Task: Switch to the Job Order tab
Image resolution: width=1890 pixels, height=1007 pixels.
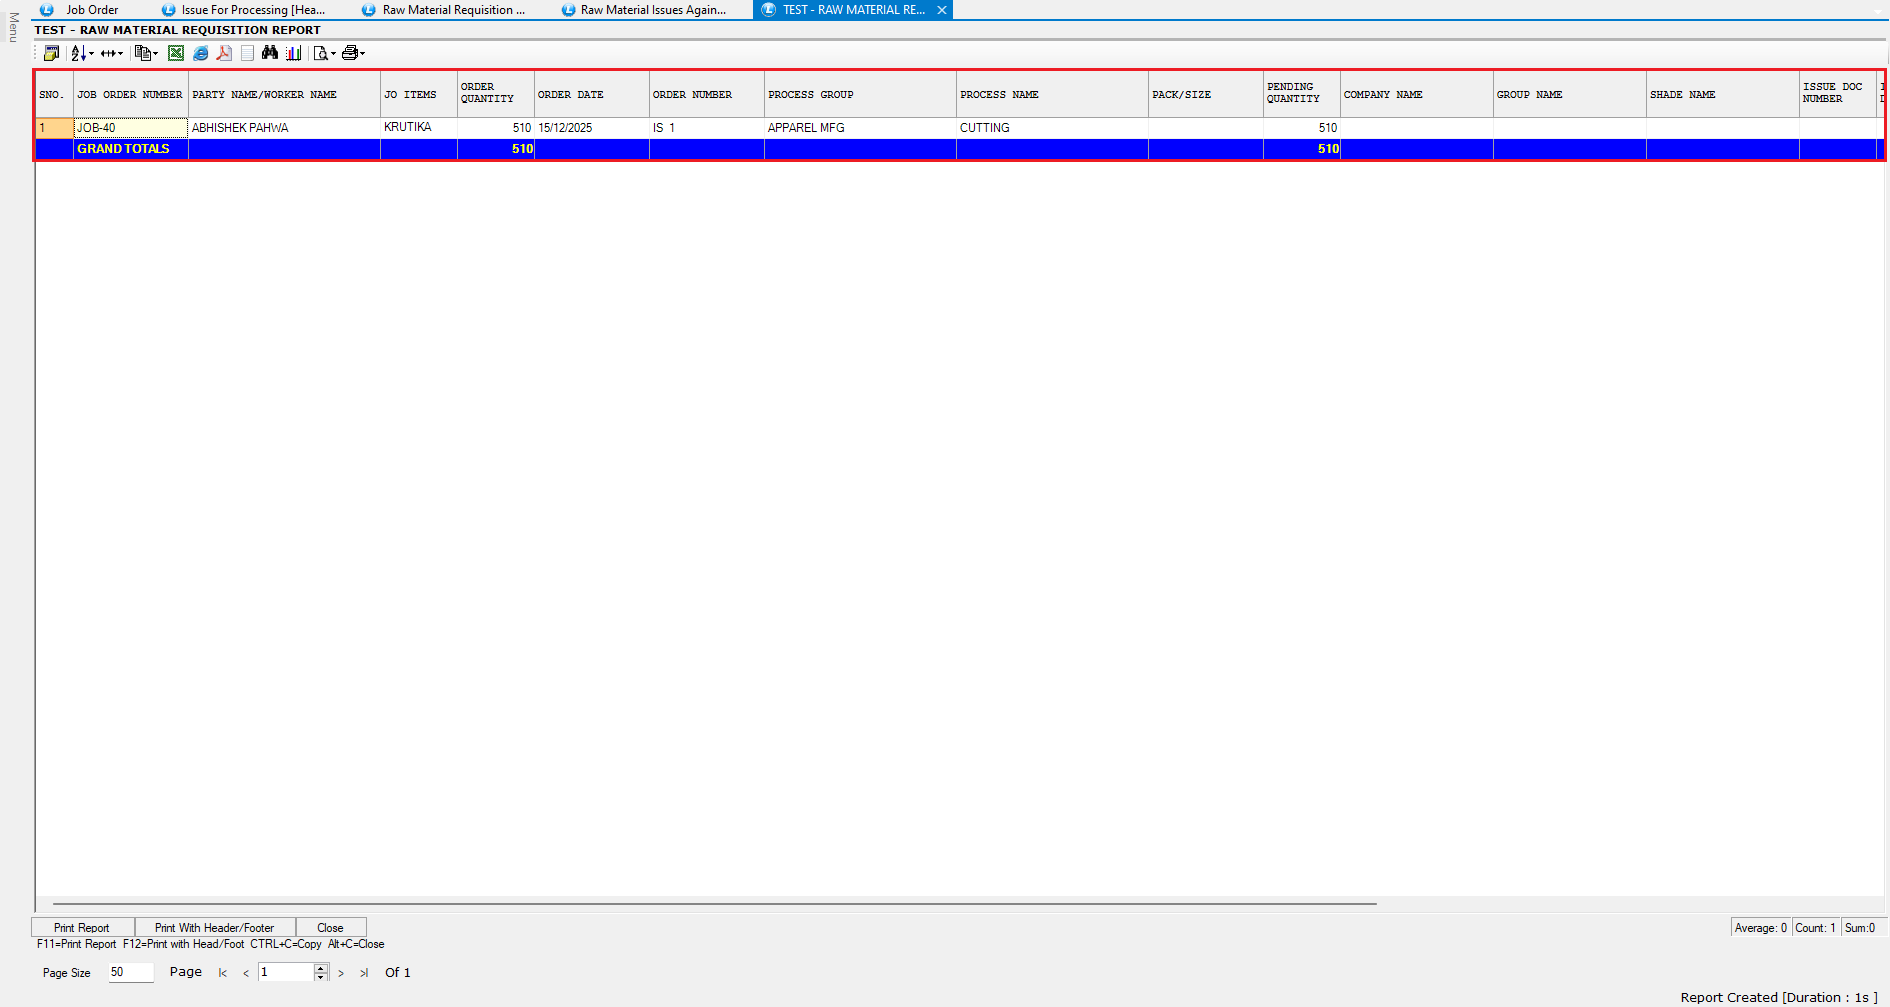Action: (x=92, y=10)
